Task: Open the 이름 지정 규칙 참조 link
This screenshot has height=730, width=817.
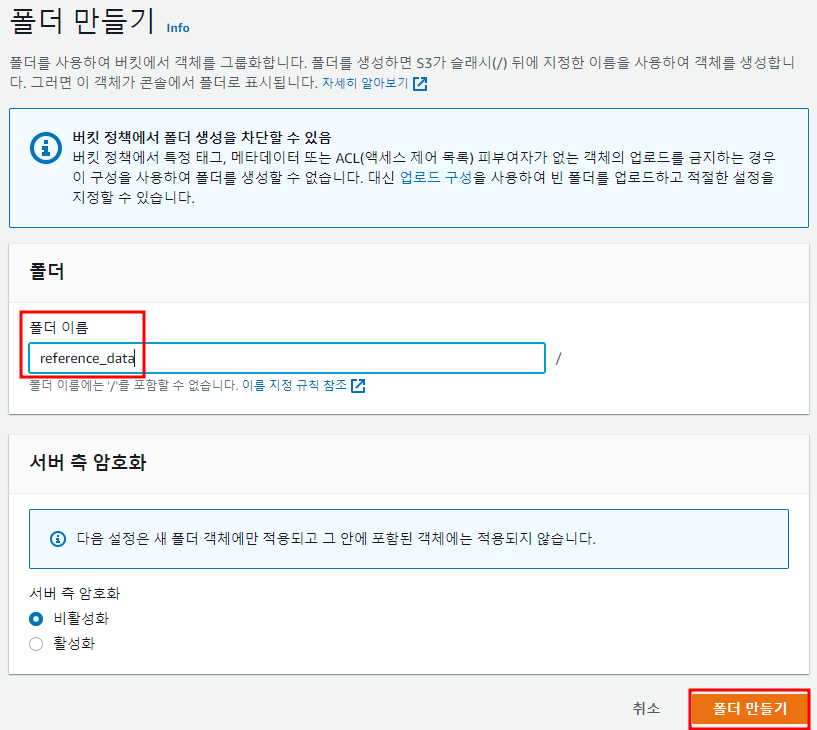Action: (294, 385)
